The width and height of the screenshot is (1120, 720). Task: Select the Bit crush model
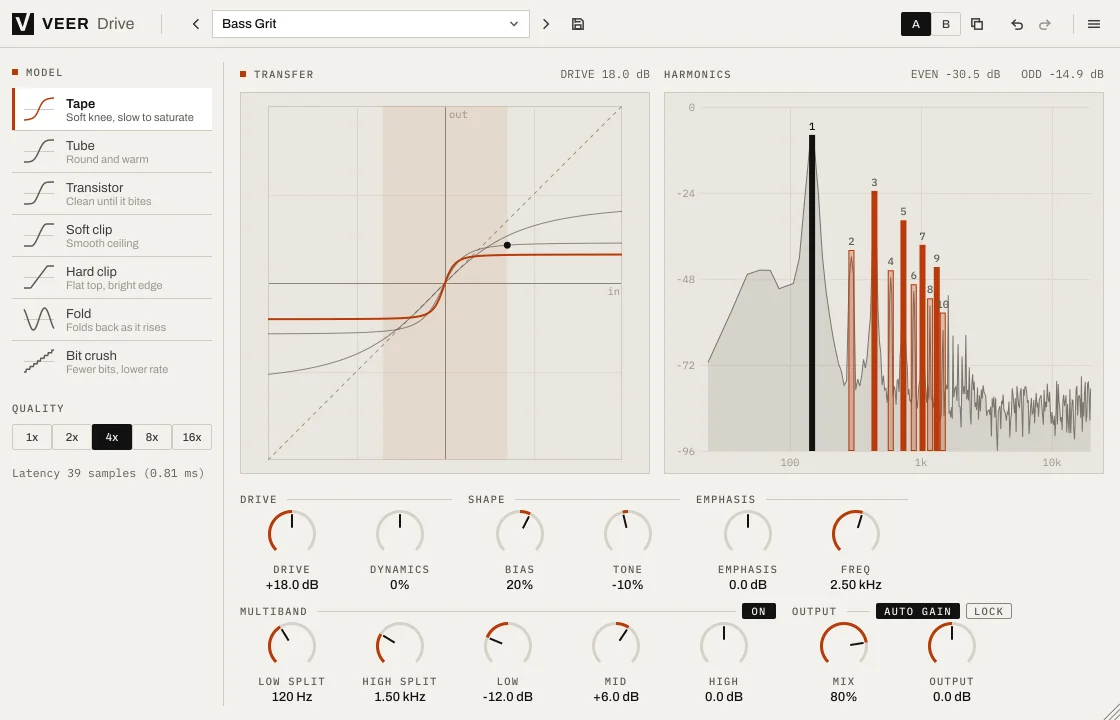coord(112,361)
